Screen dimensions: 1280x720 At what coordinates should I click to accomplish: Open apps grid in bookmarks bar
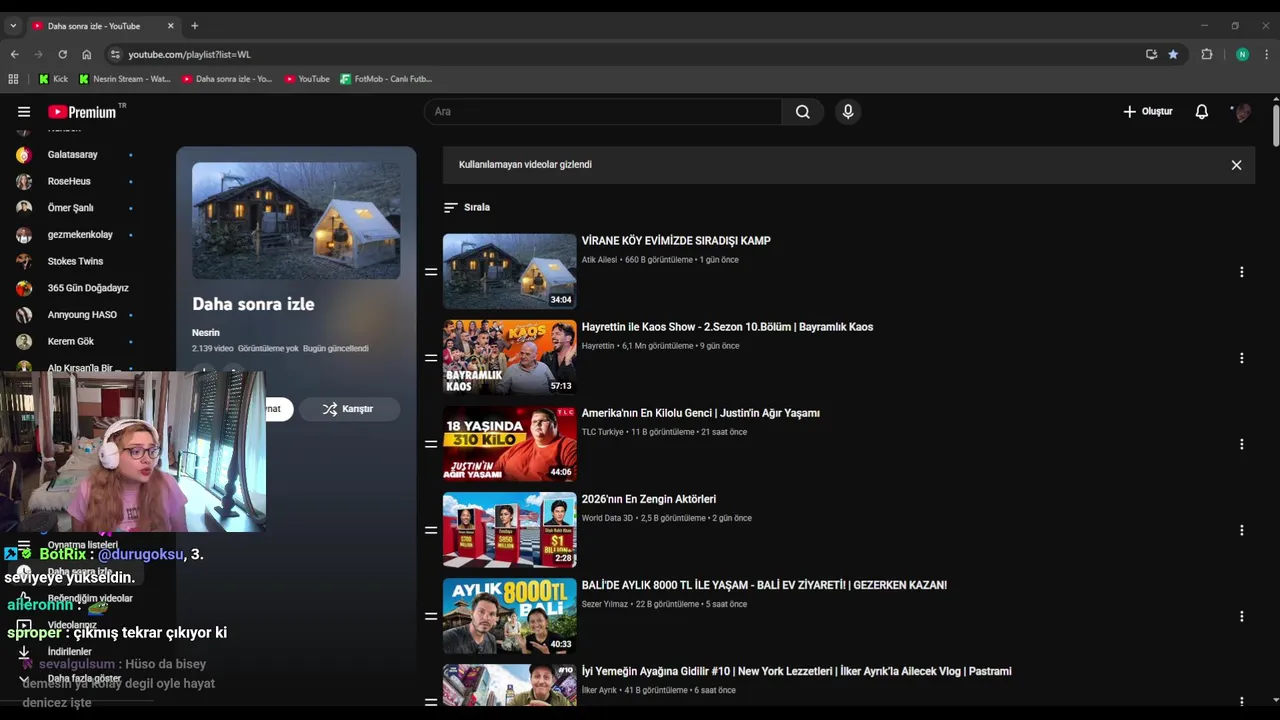pyautogui.click(x=13, y=79)
